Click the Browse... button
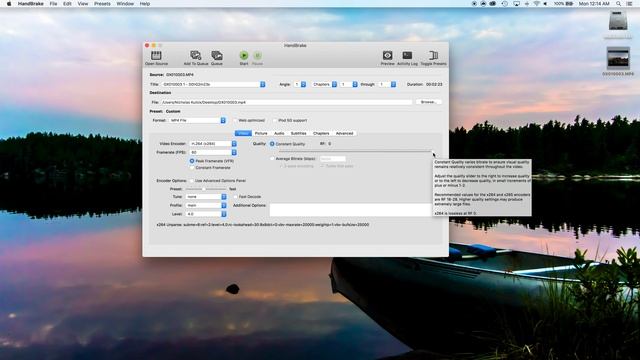The width and height of the screenshot is (640, 360). click(428, 102)
